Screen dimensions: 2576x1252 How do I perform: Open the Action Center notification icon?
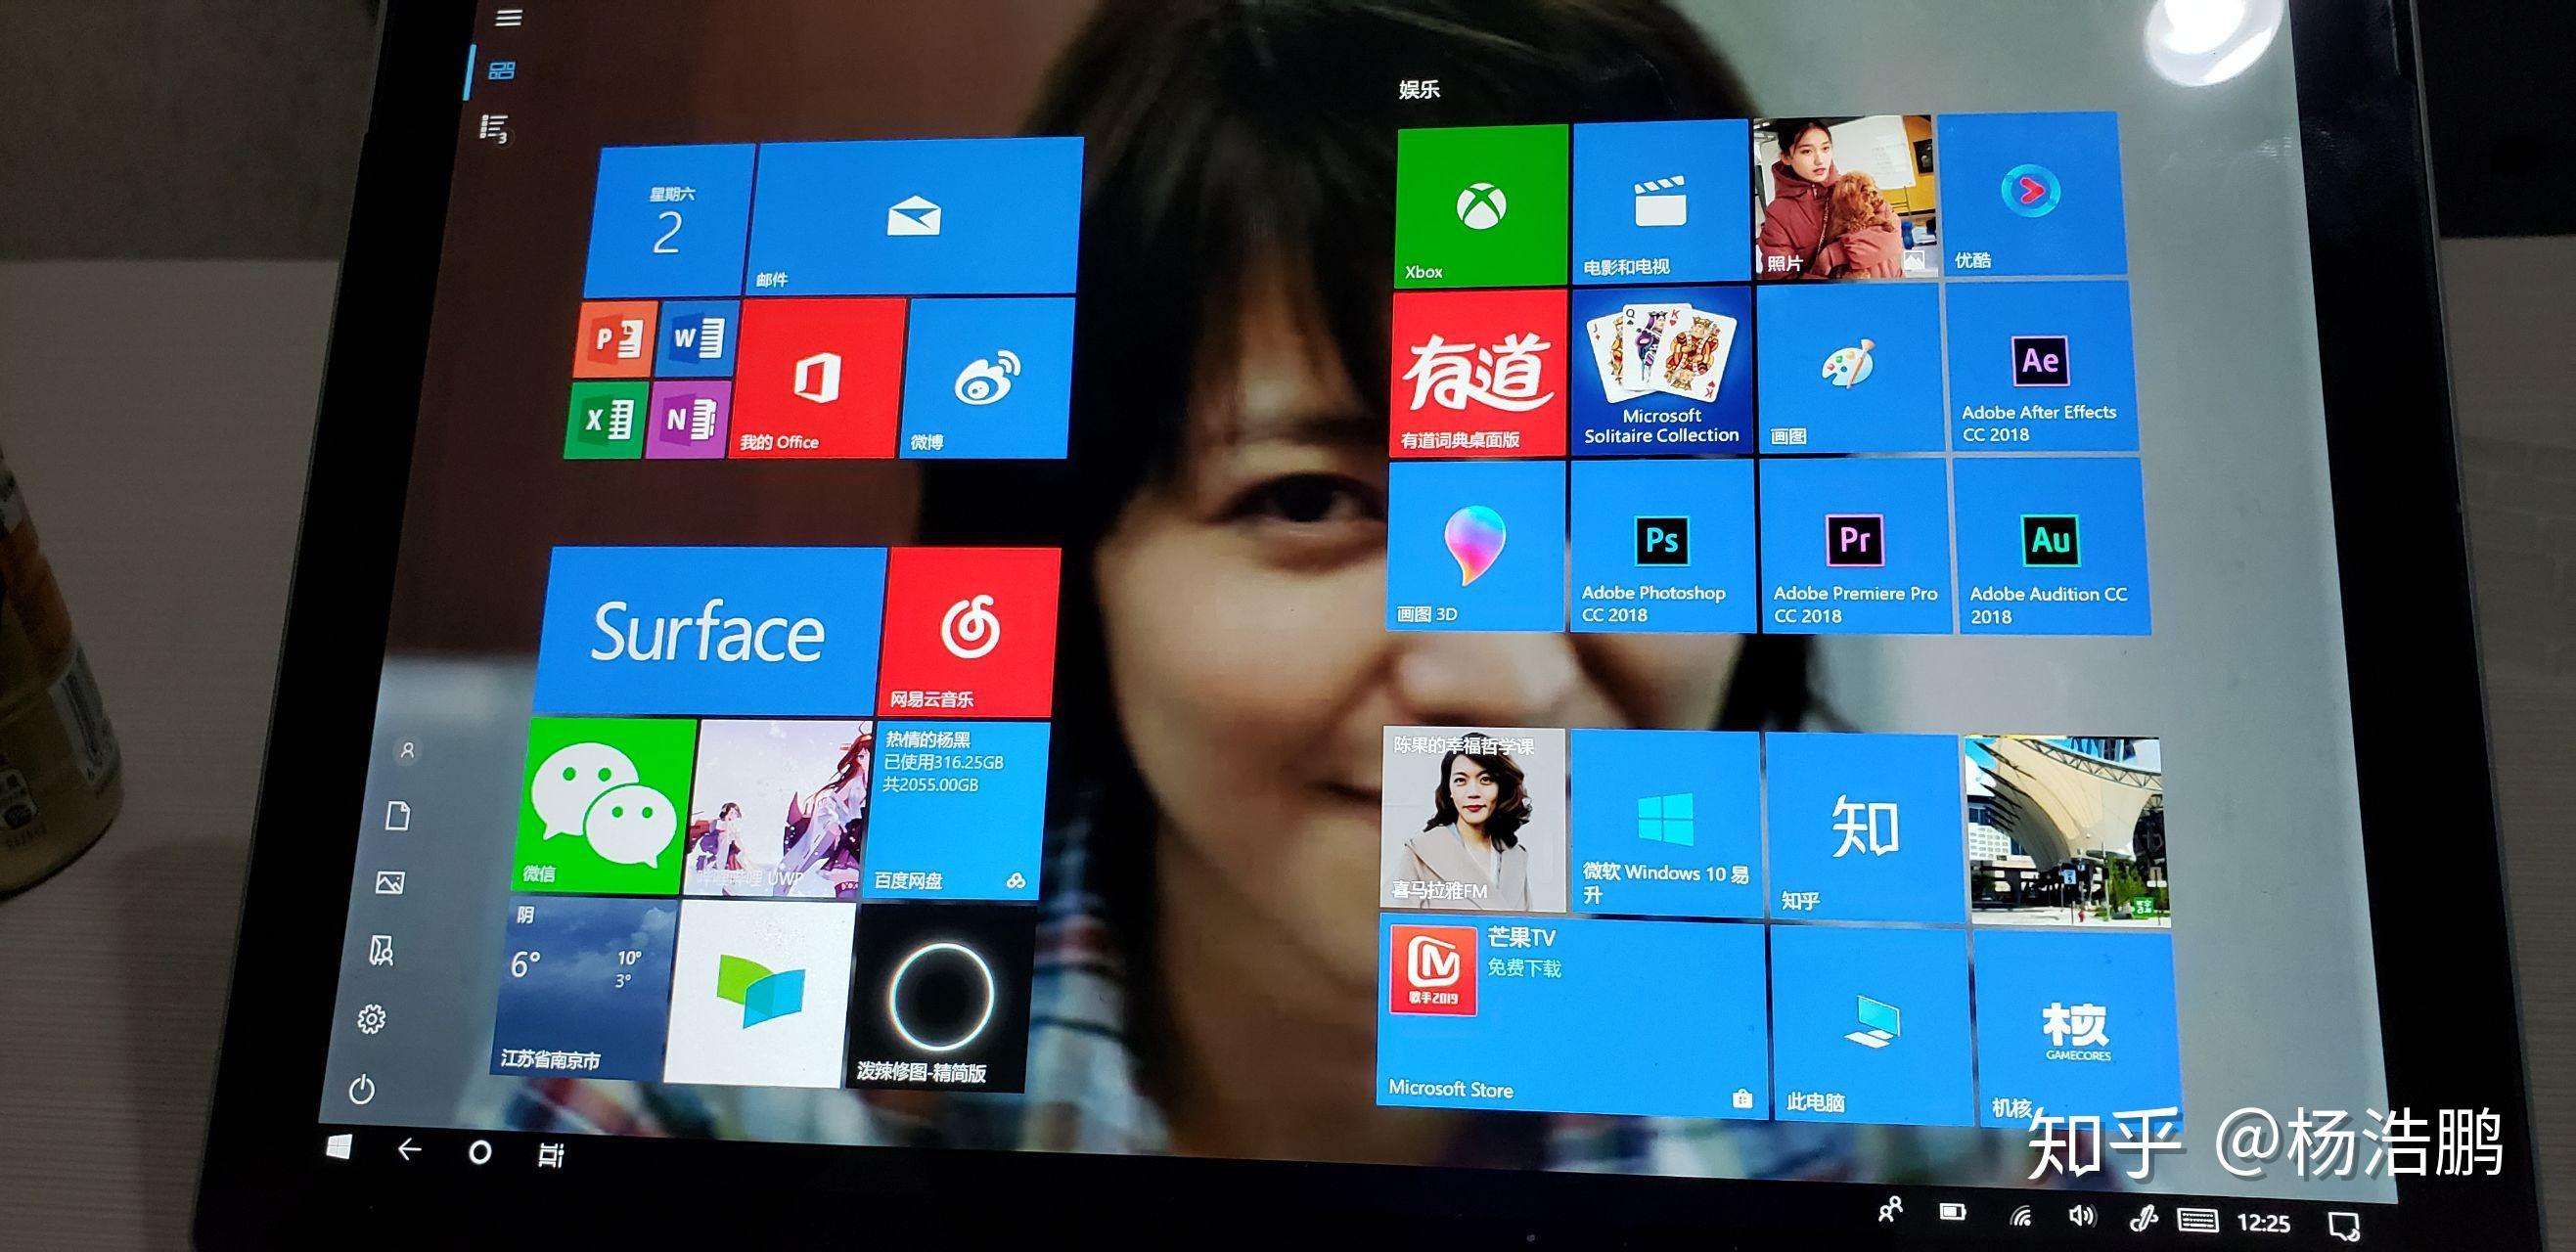(2343, 1225)
